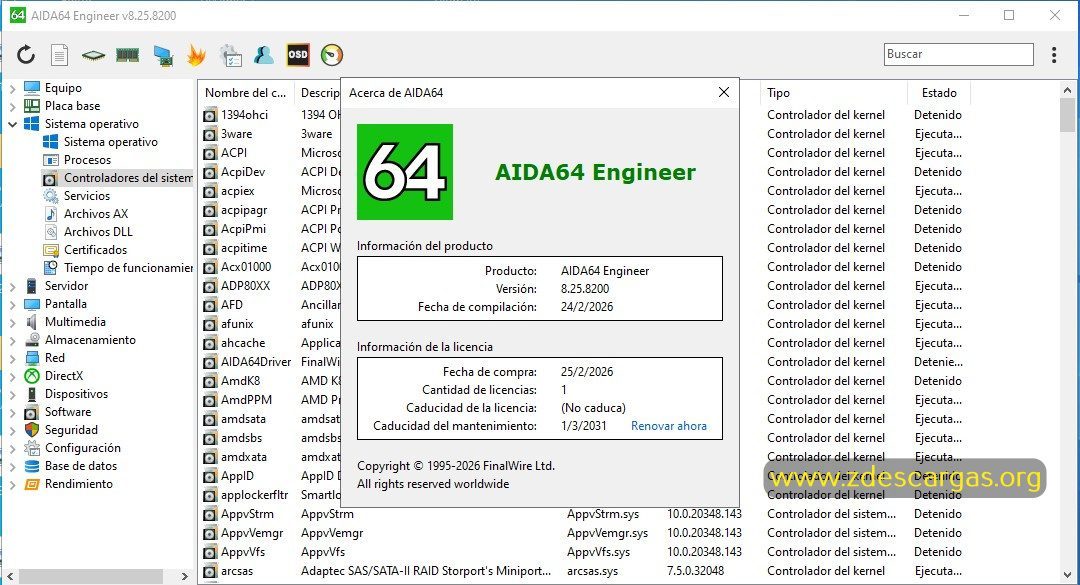Click the AIDA64Driver row icon
The width and height of the screenshot is (1080, 585).
pyautogui.click(x=210, y=362)
